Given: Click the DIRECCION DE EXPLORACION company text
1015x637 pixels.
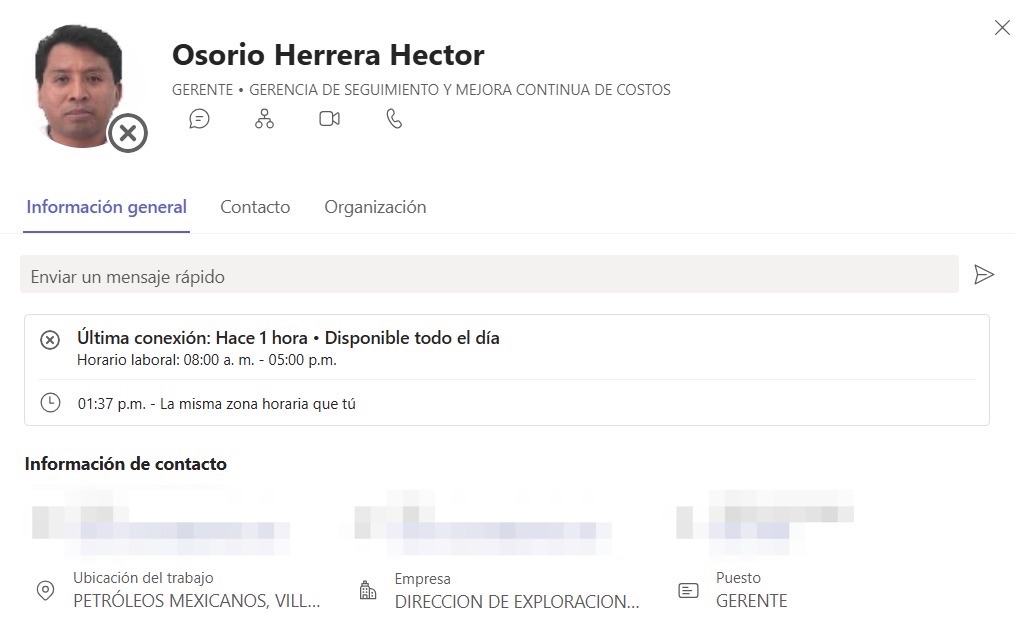Looking at the screenshot, I should tap(516, 601).
